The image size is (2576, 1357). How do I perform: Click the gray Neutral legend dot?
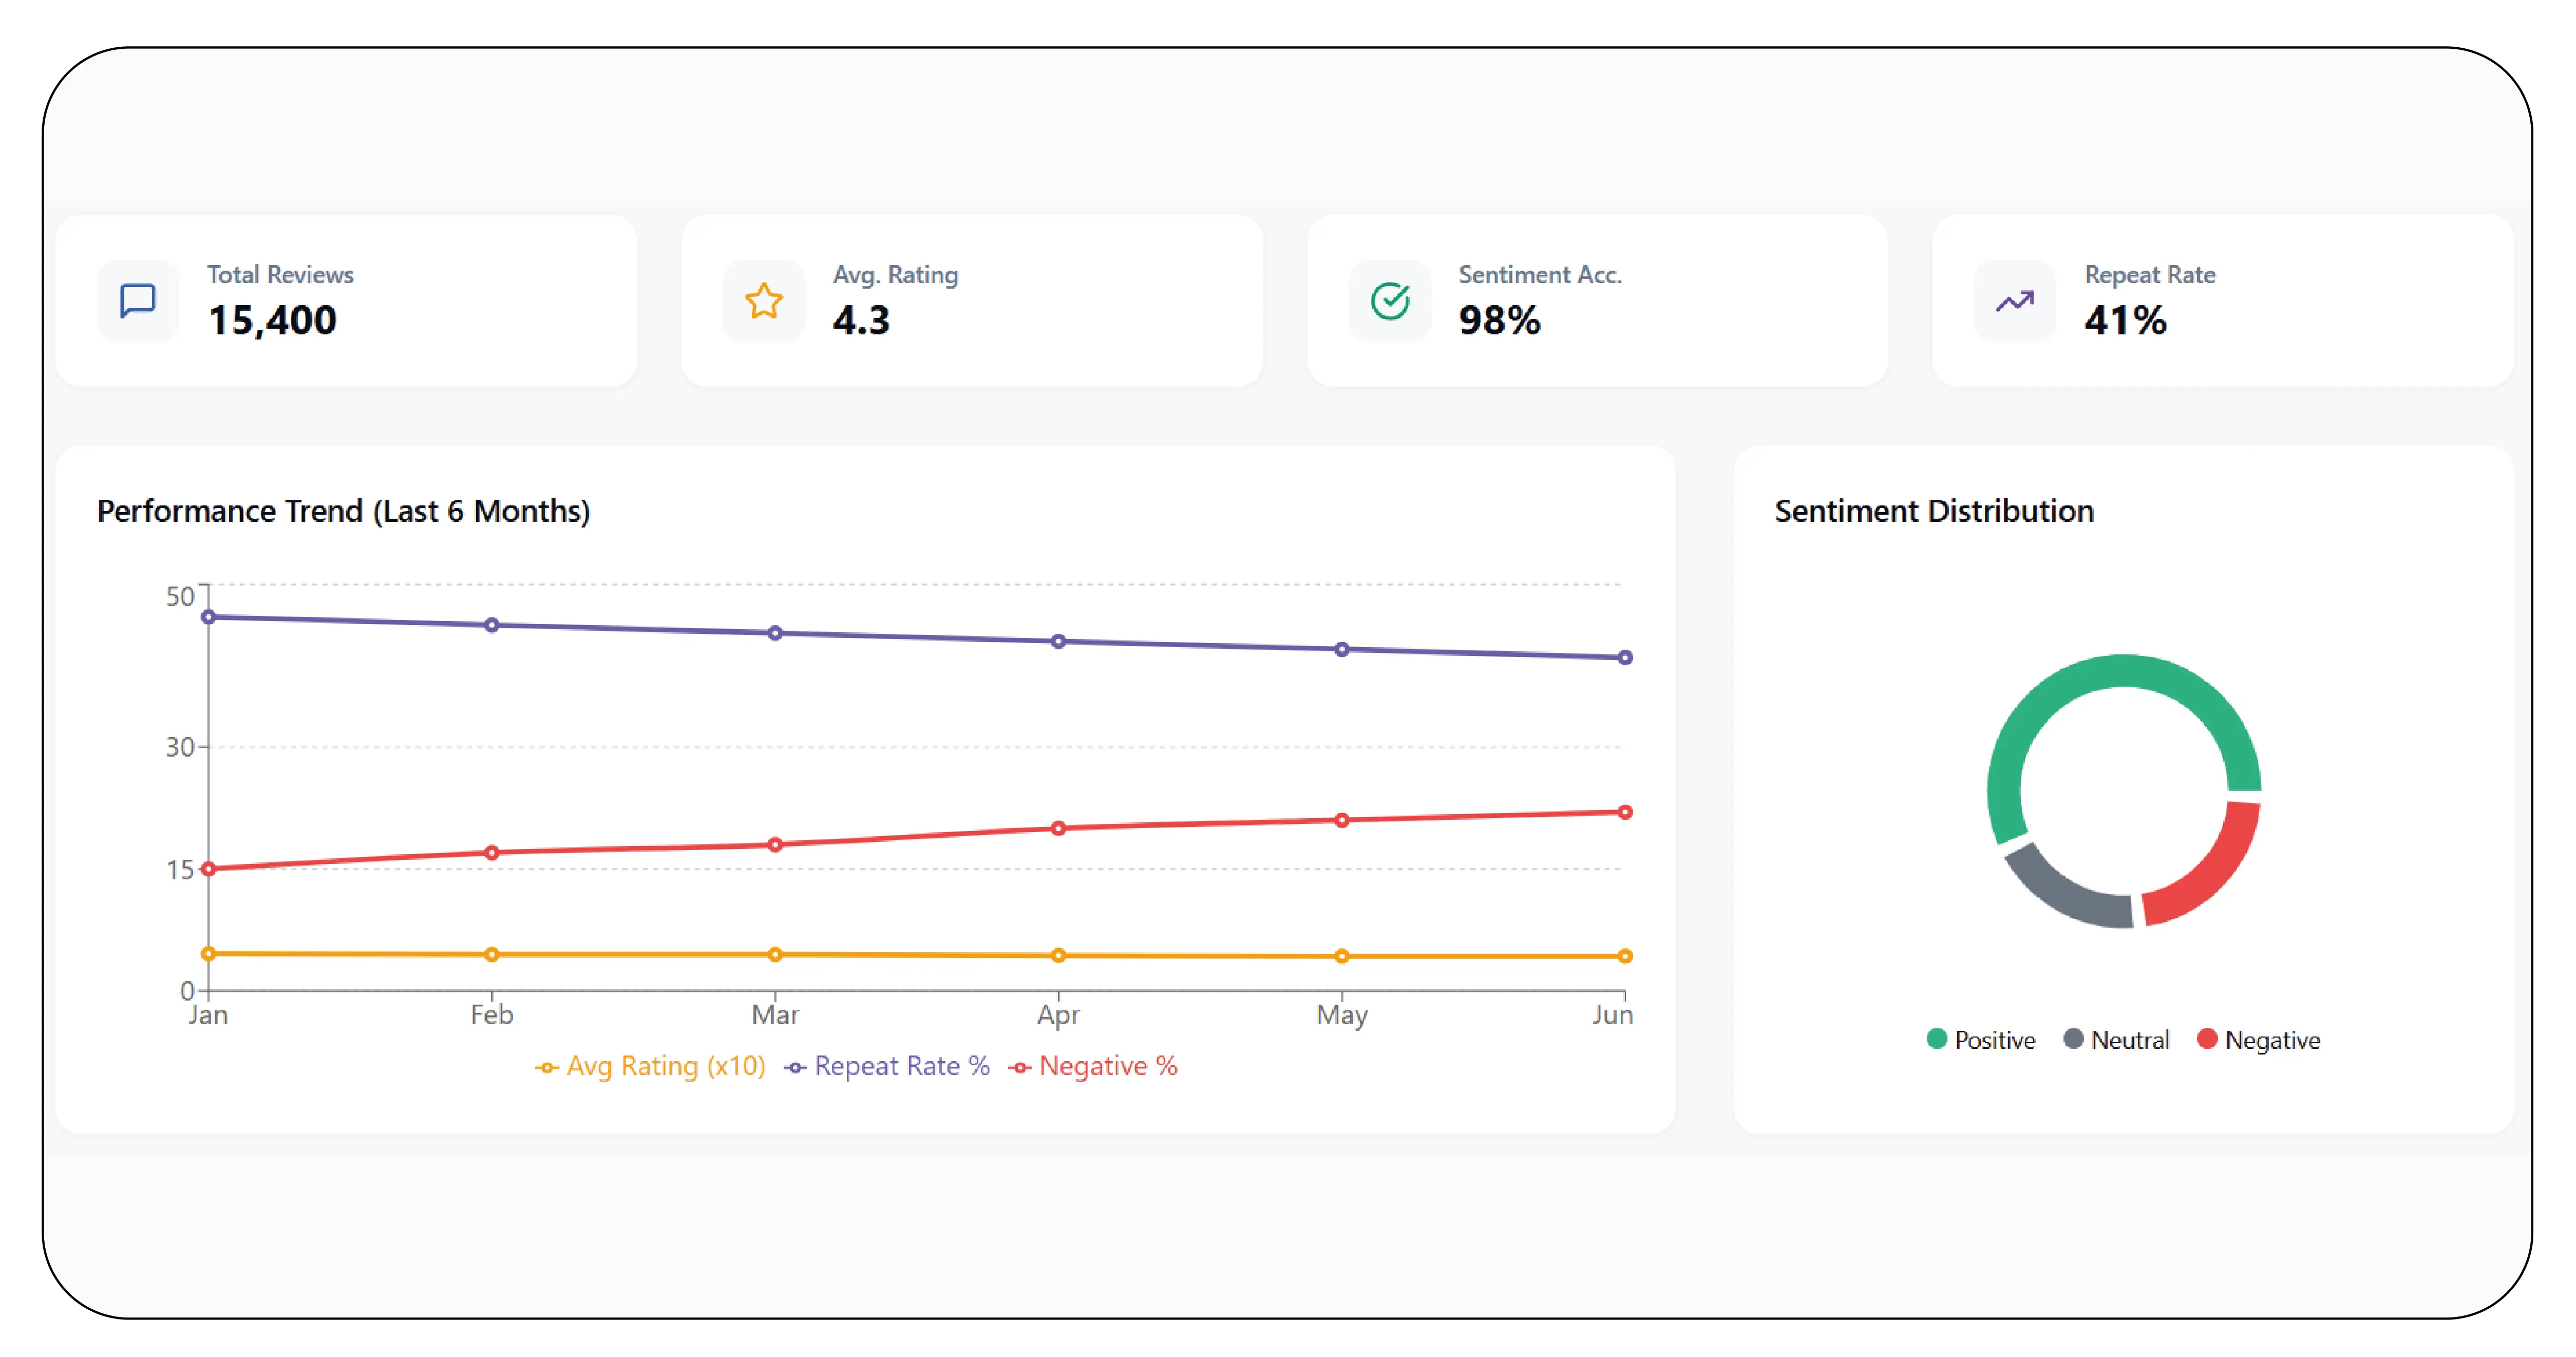pos(2074,1038)
